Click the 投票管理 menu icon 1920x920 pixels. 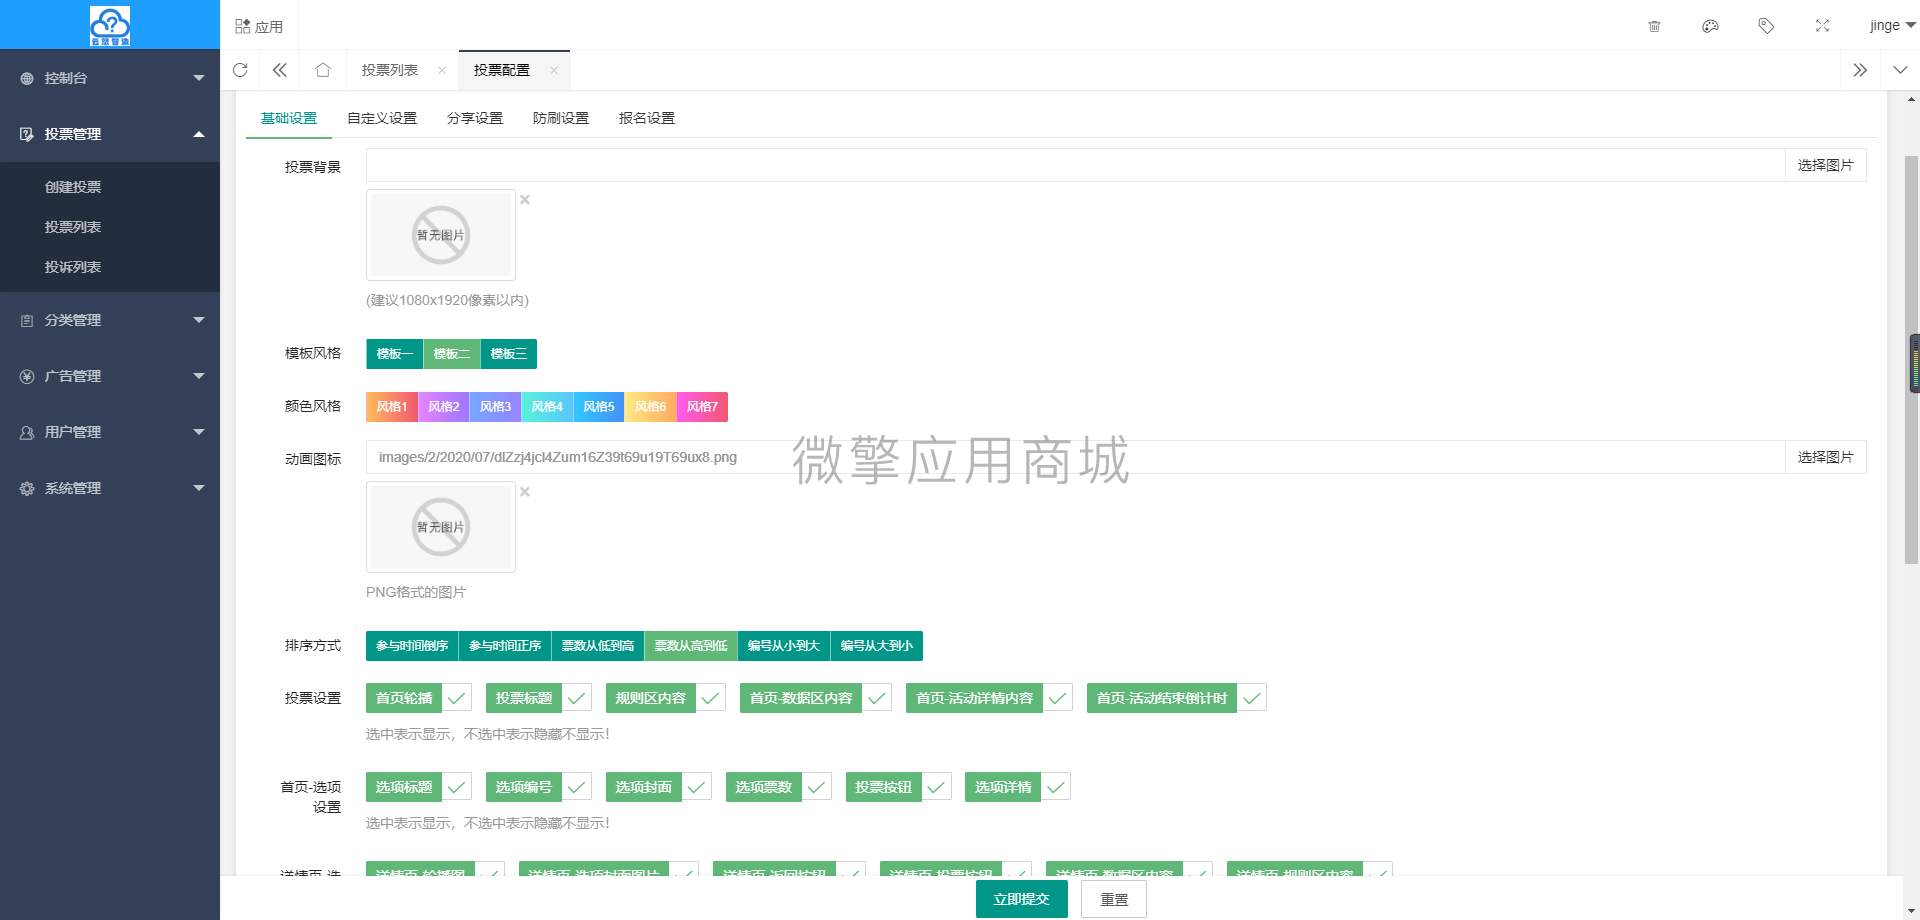[x=27, y=134]
